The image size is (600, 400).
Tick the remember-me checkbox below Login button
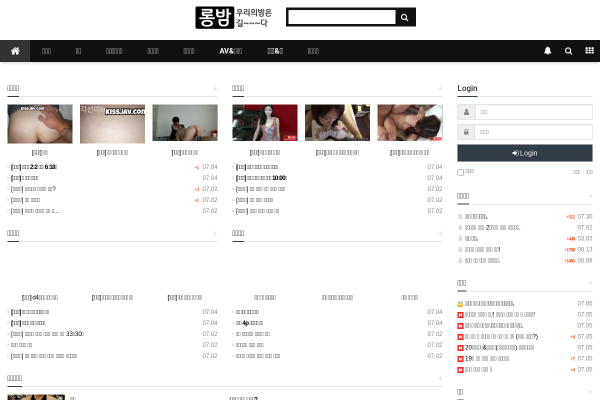click(x=461, y=172)
